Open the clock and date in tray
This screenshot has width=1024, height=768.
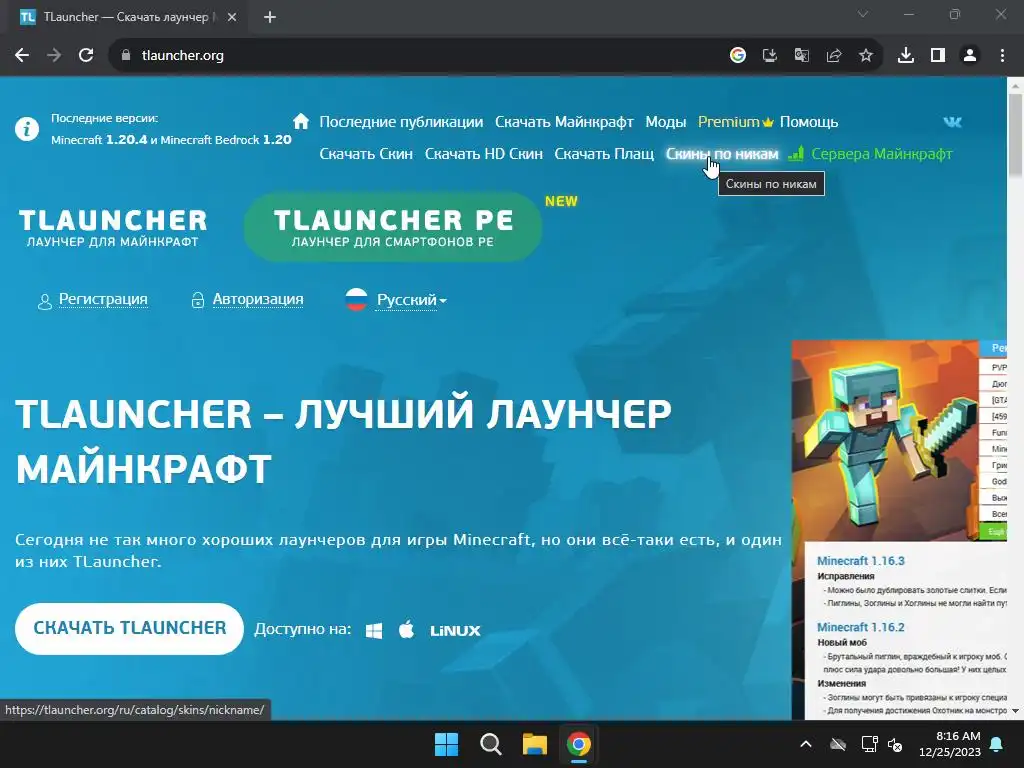pyautogui.click(x=950, y=744)
